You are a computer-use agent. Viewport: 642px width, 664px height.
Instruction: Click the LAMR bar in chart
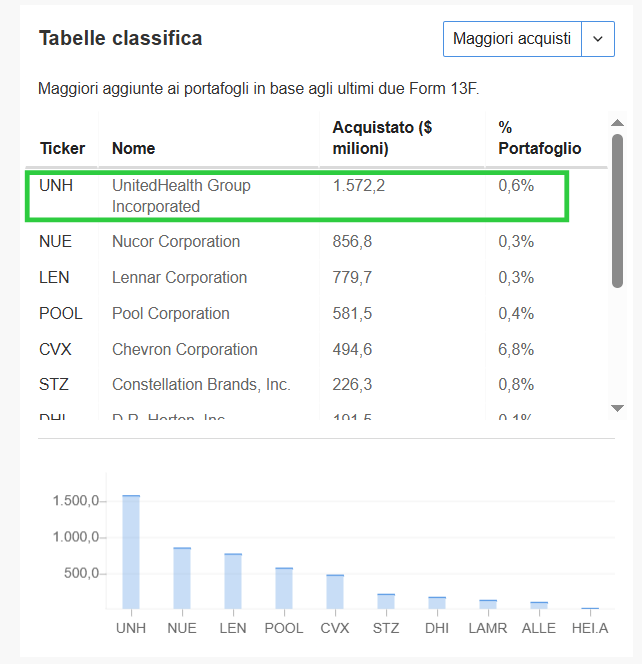coord(488,604)
